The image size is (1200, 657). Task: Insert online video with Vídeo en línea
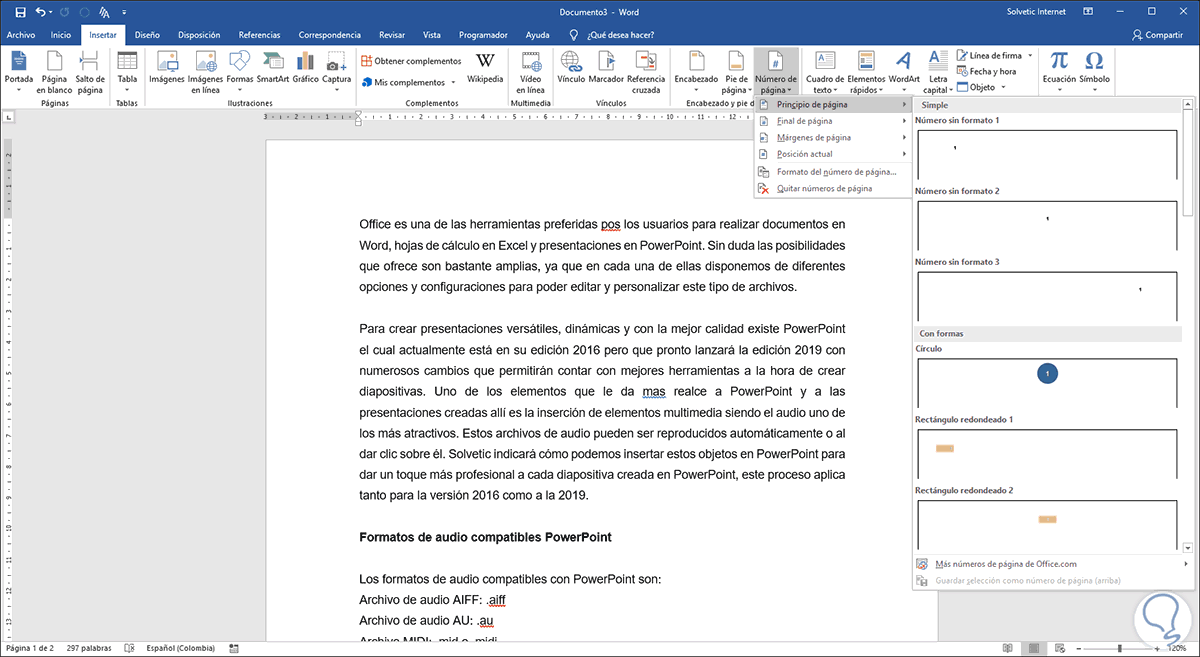pos(531,71)
